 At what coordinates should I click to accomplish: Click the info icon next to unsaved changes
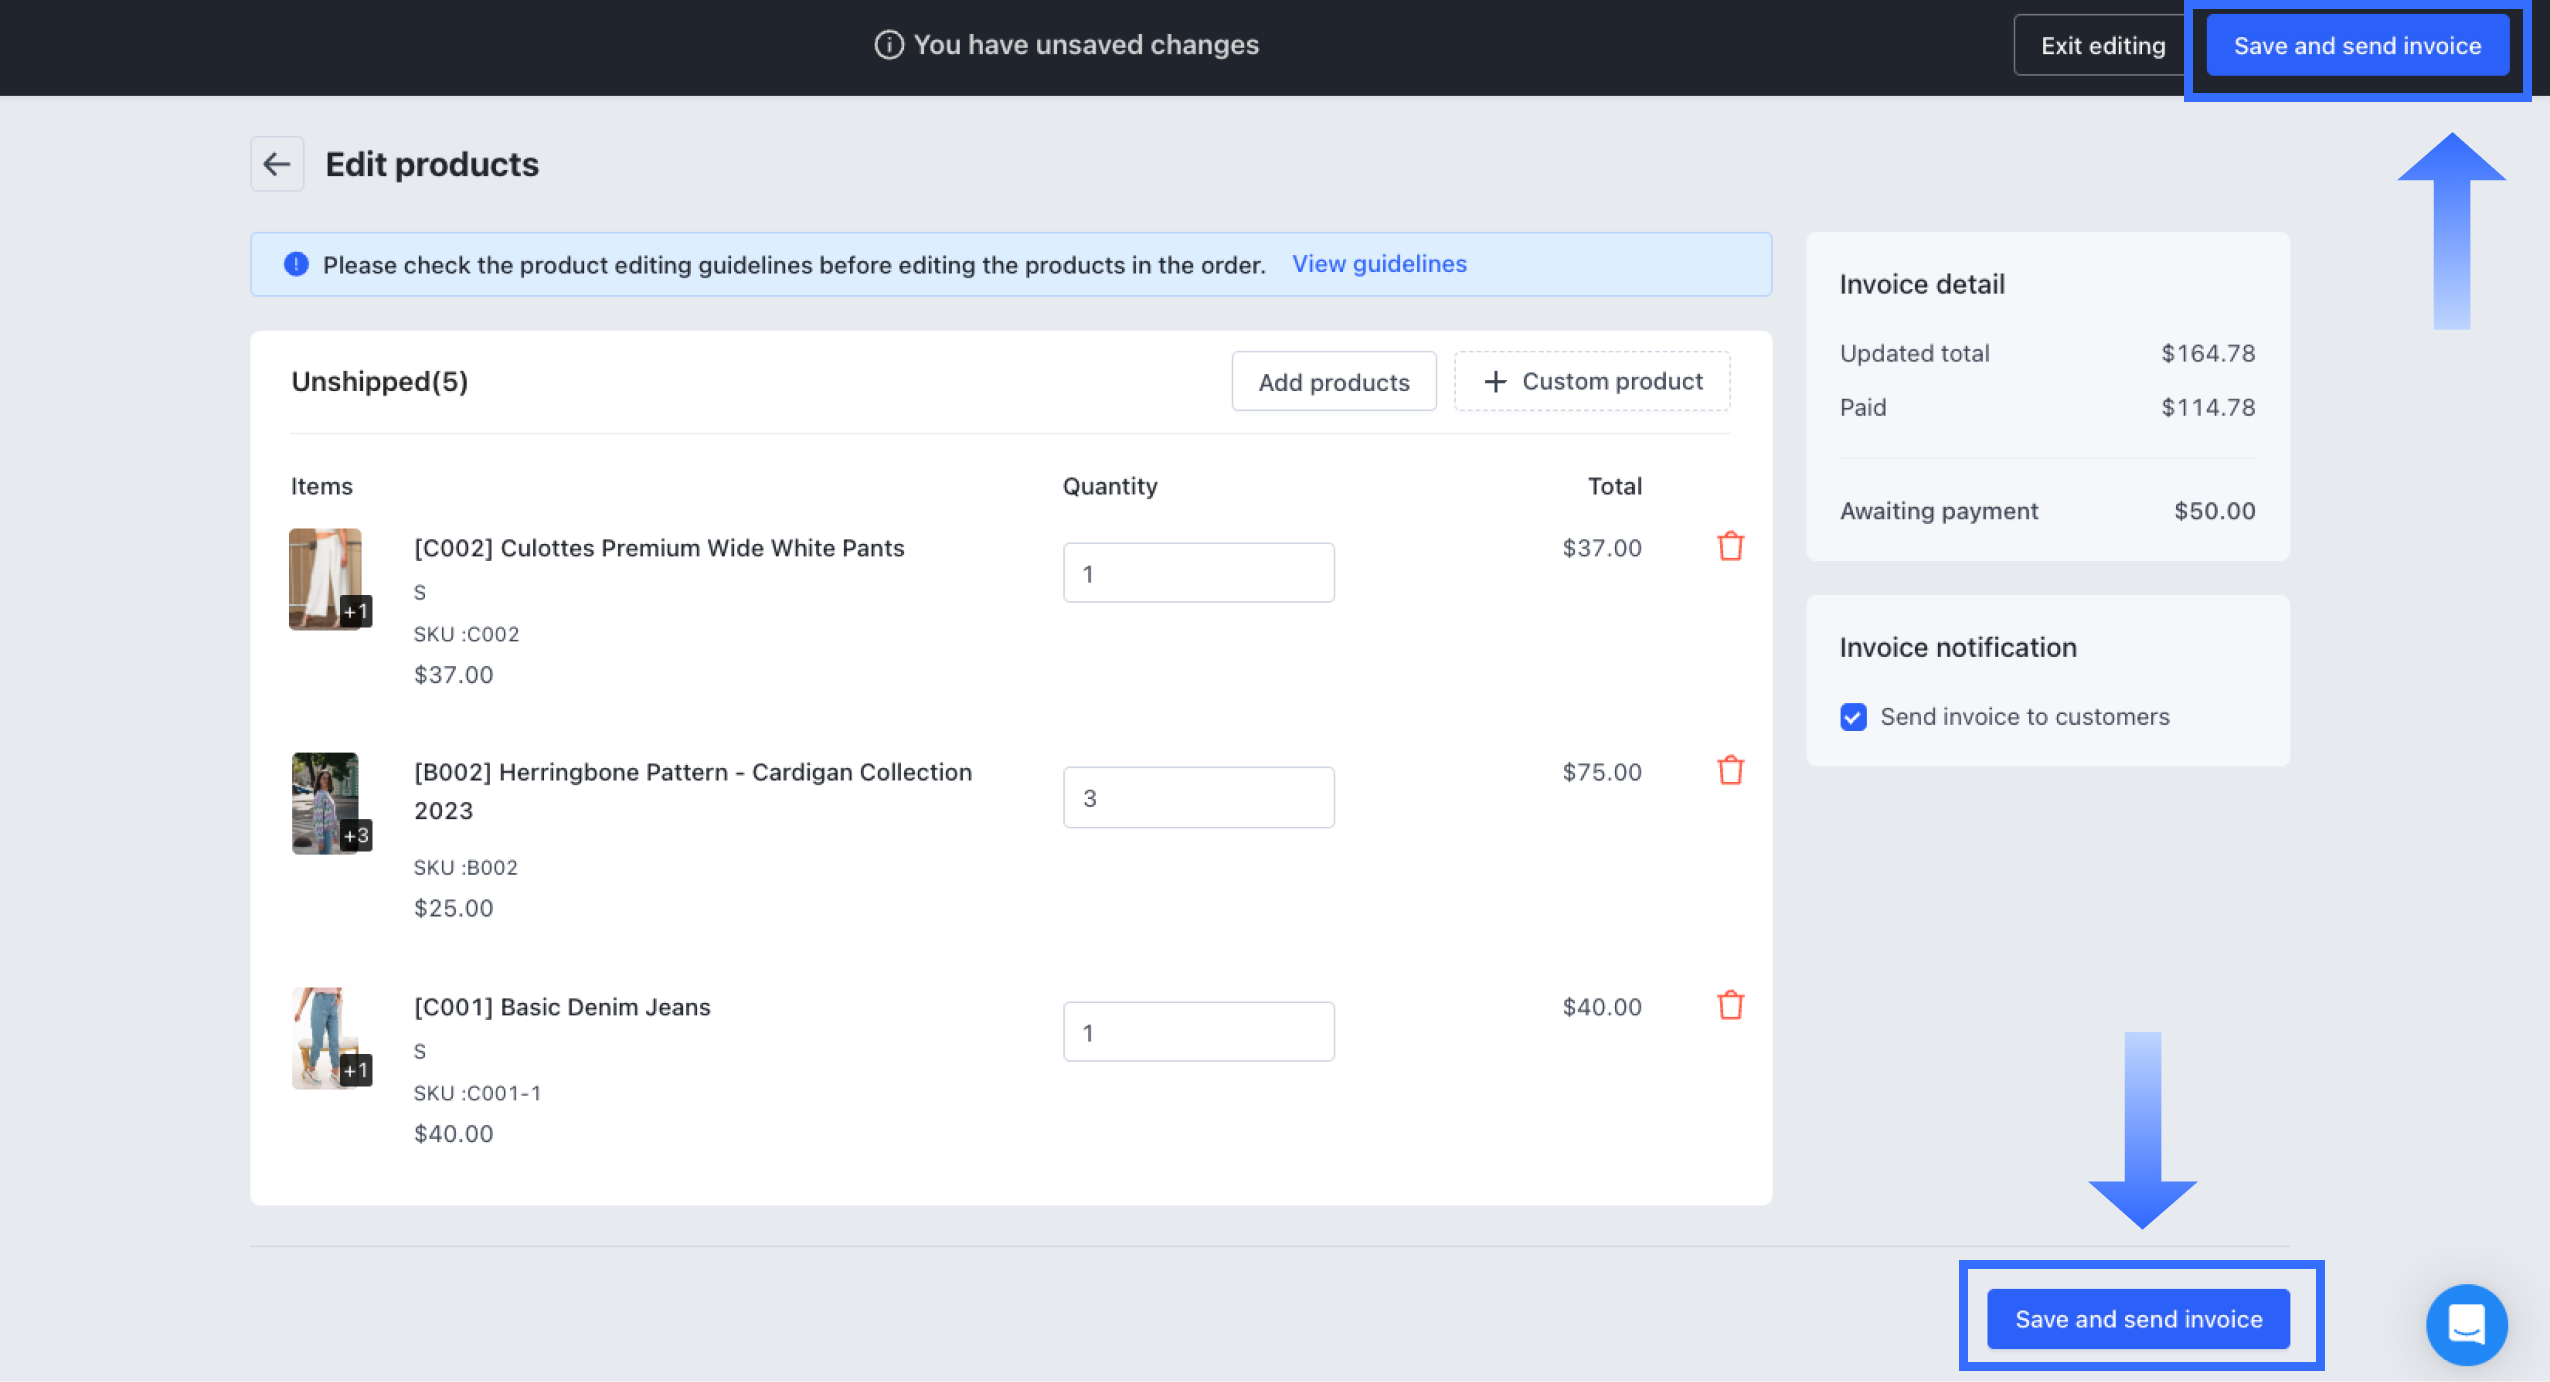888,45
